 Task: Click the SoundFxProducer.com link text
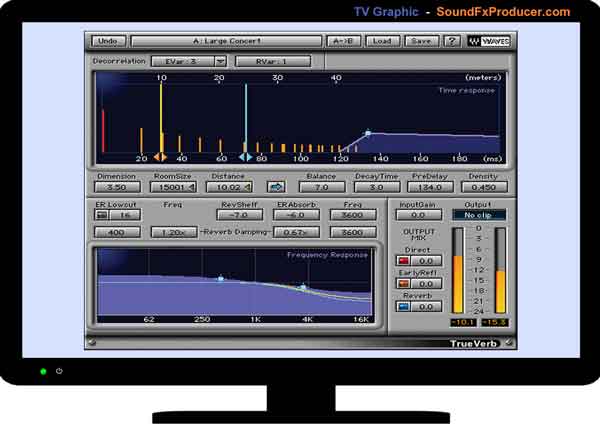point(503,11)
